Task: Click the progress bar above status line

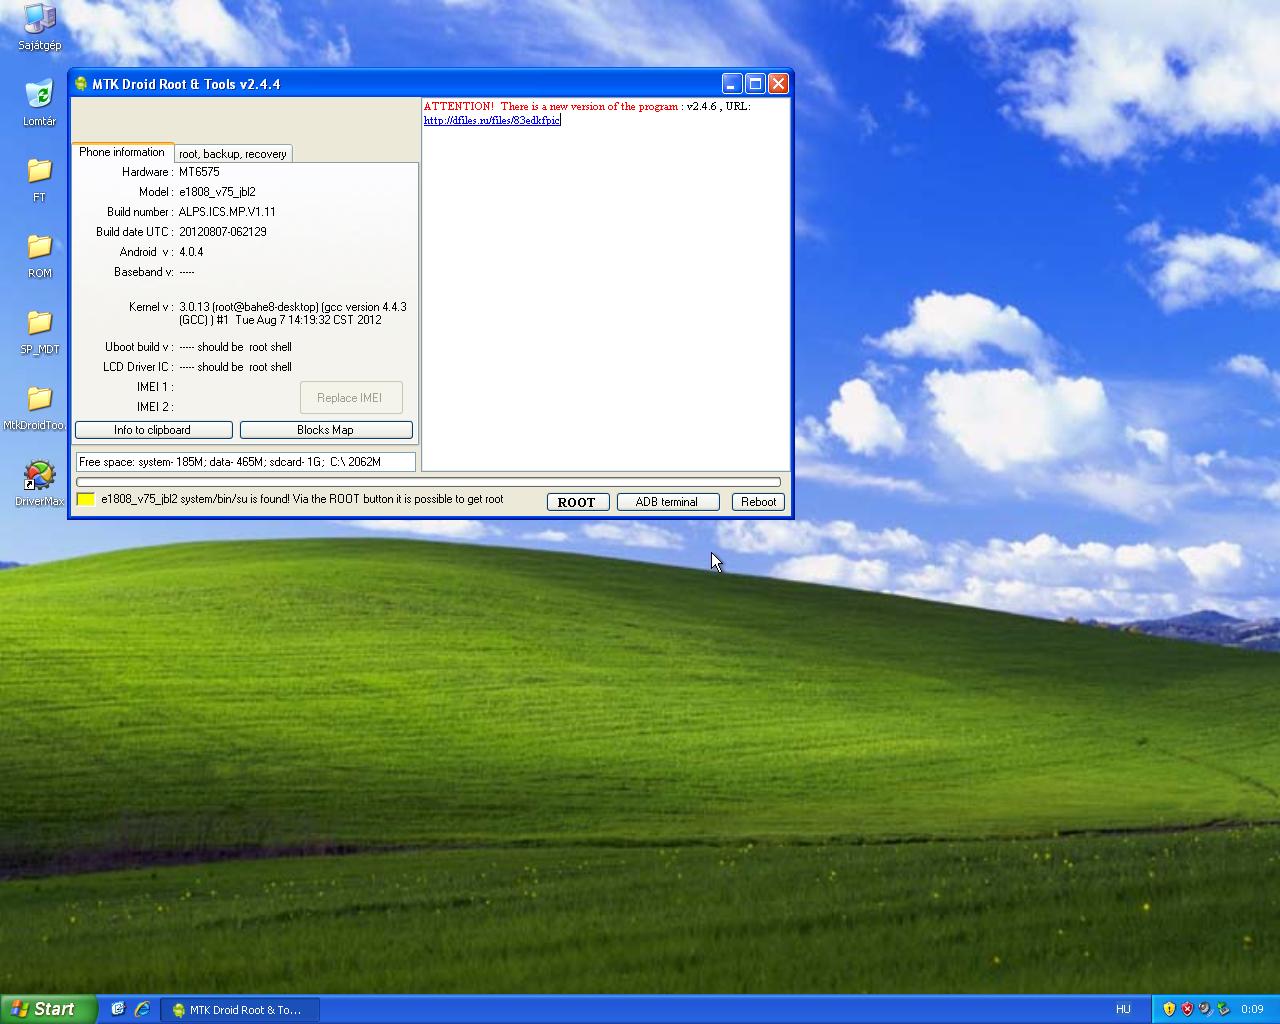Action: 429,482
